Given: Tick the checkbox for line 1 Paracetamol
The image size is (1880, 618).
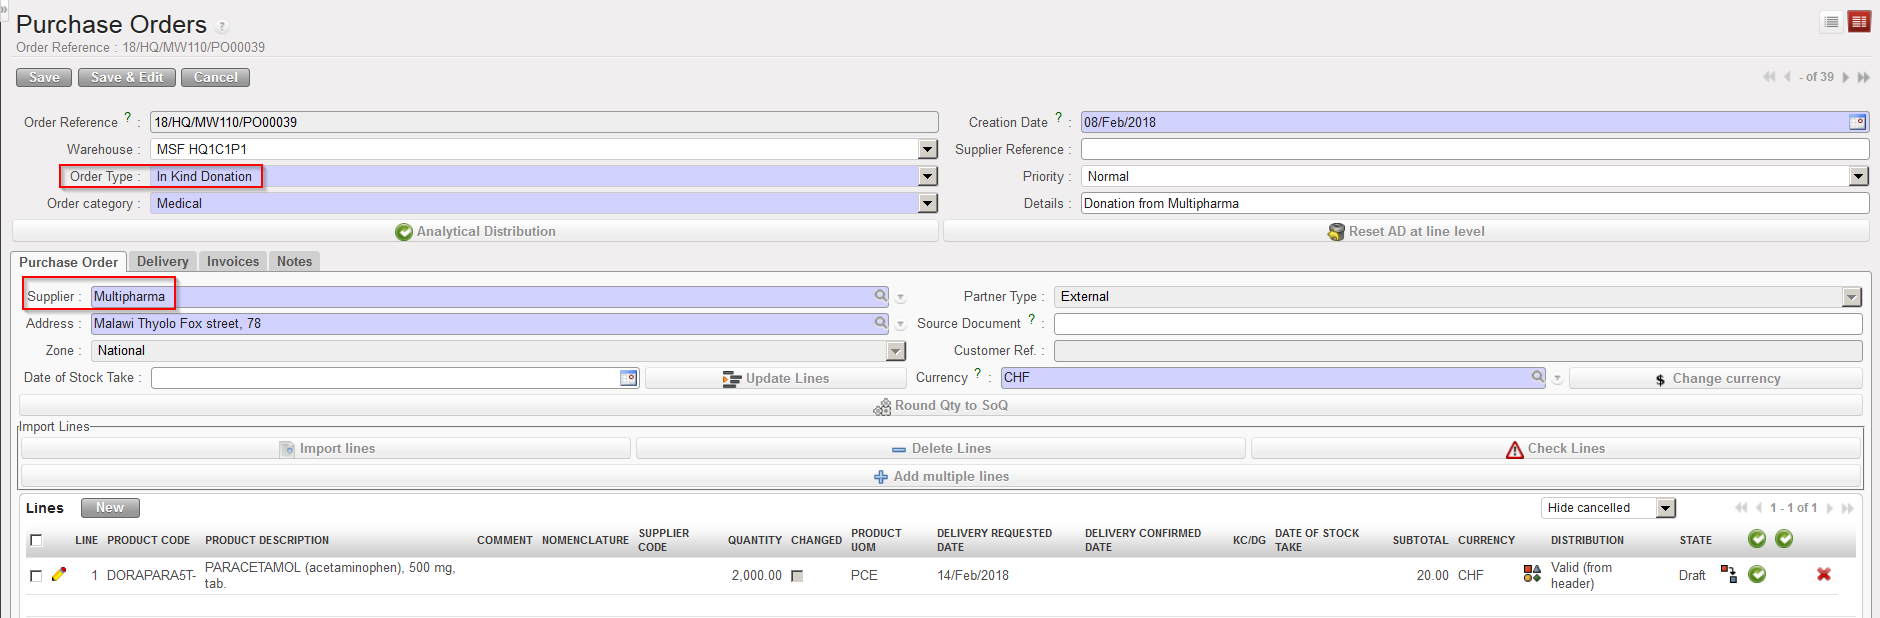Looking at the screenshot, I should tap(36, 576).
